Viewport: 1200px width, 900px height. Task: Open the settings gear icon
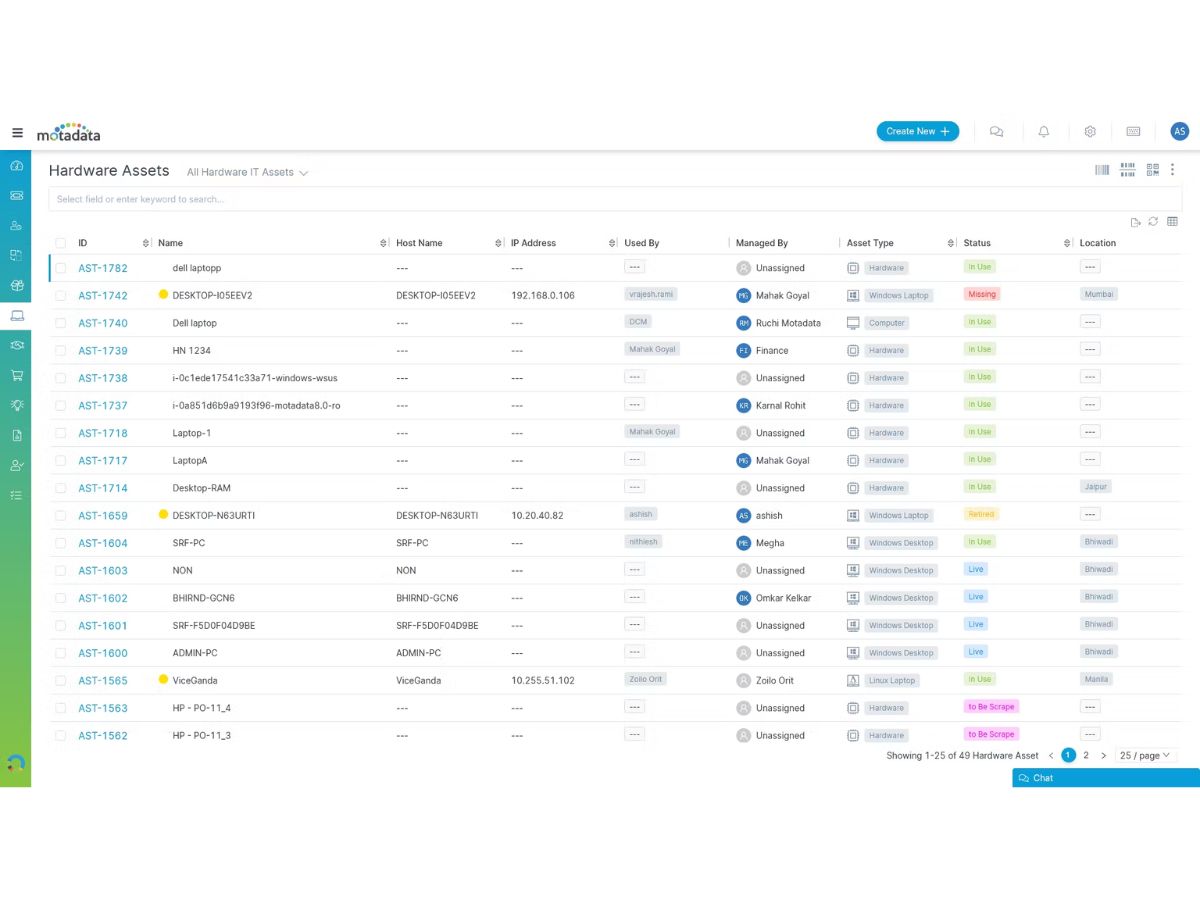[1090, 131]
